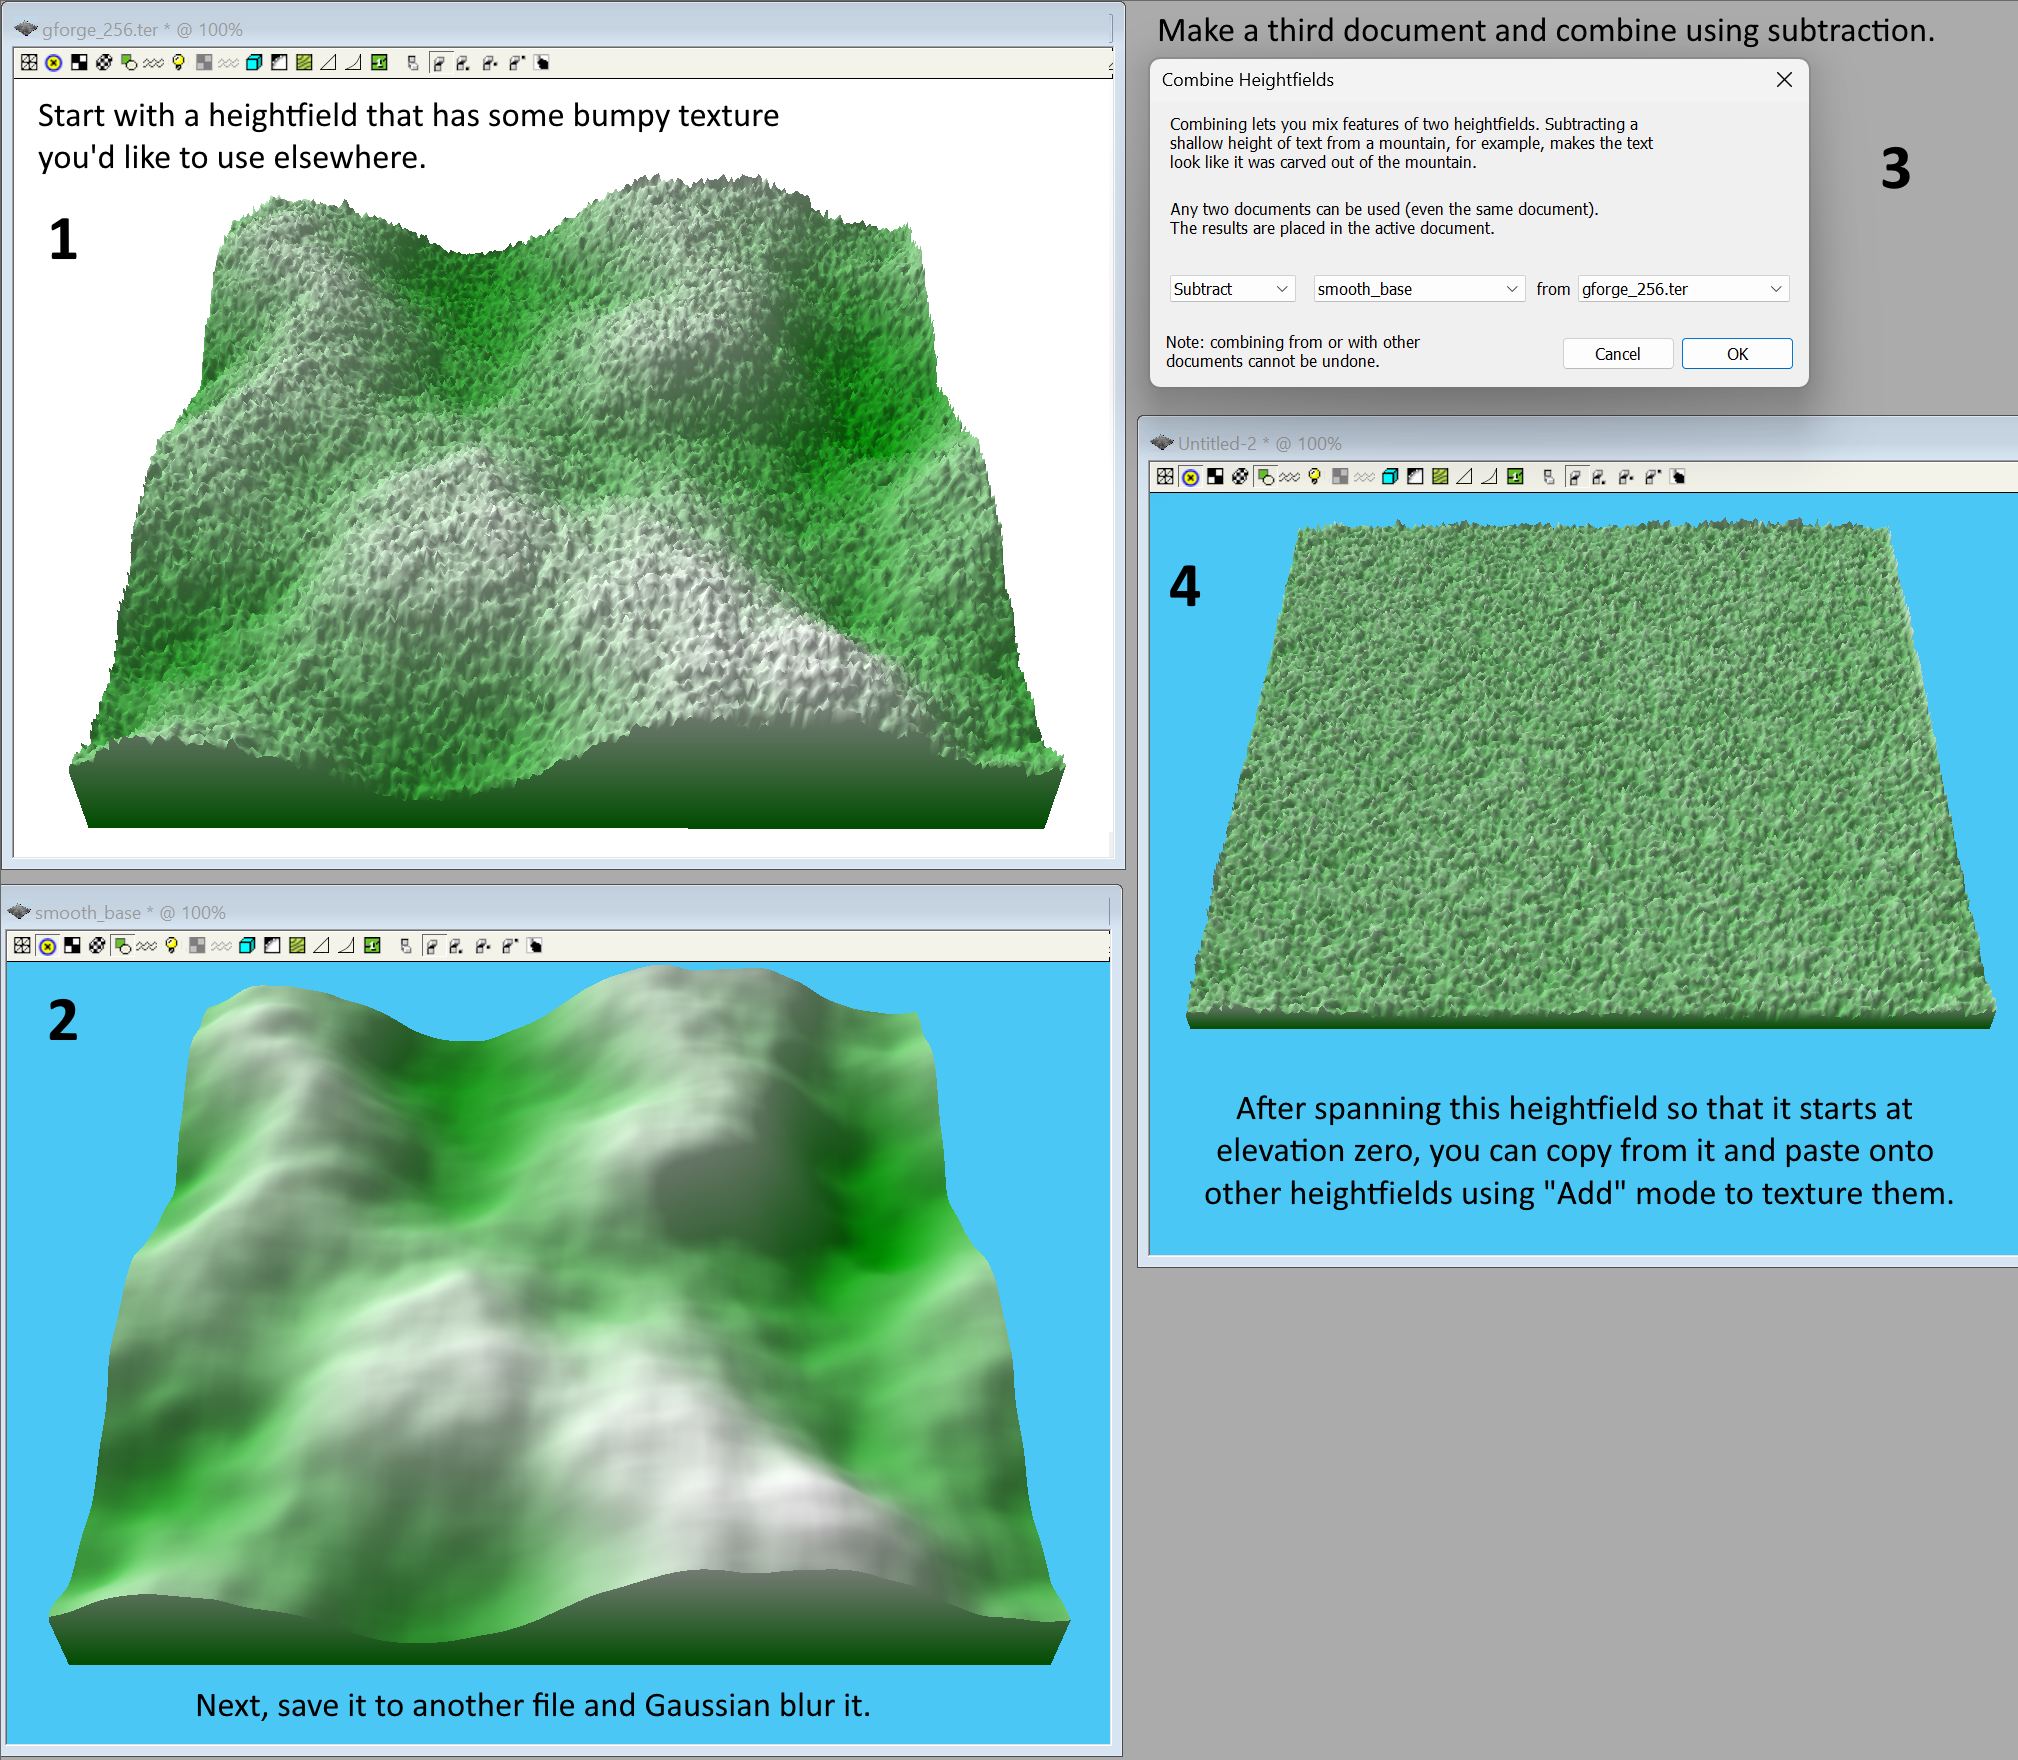Click the smooth_base window title bar to focus it
Image resolution: width=2018 pixels, height=1760 pixels.
400,912
